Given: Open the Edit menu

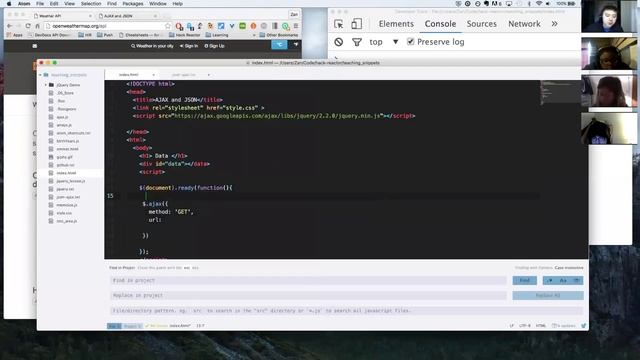Looking at the screenshot, I should (54, 4).
